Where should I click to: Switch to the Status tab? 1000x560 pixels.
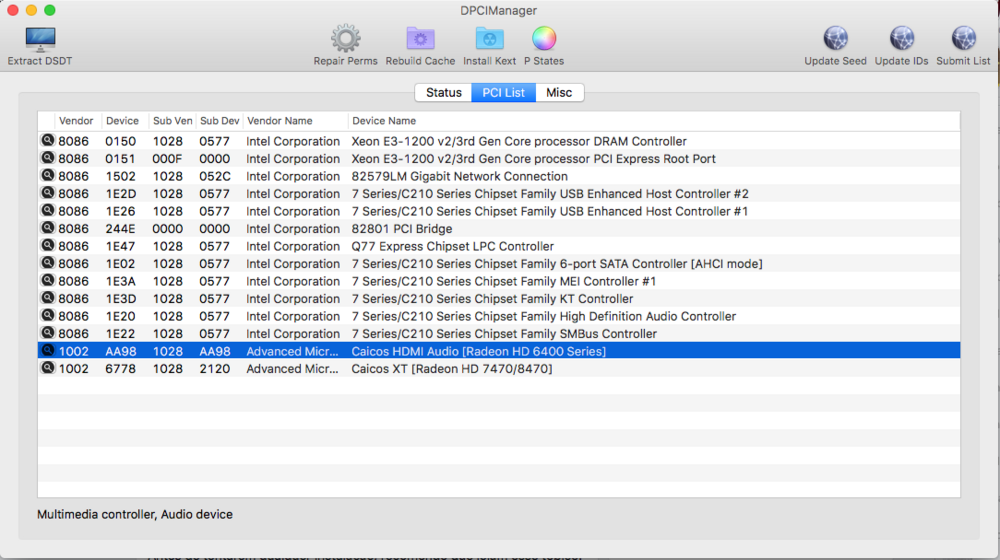point(443,92)
